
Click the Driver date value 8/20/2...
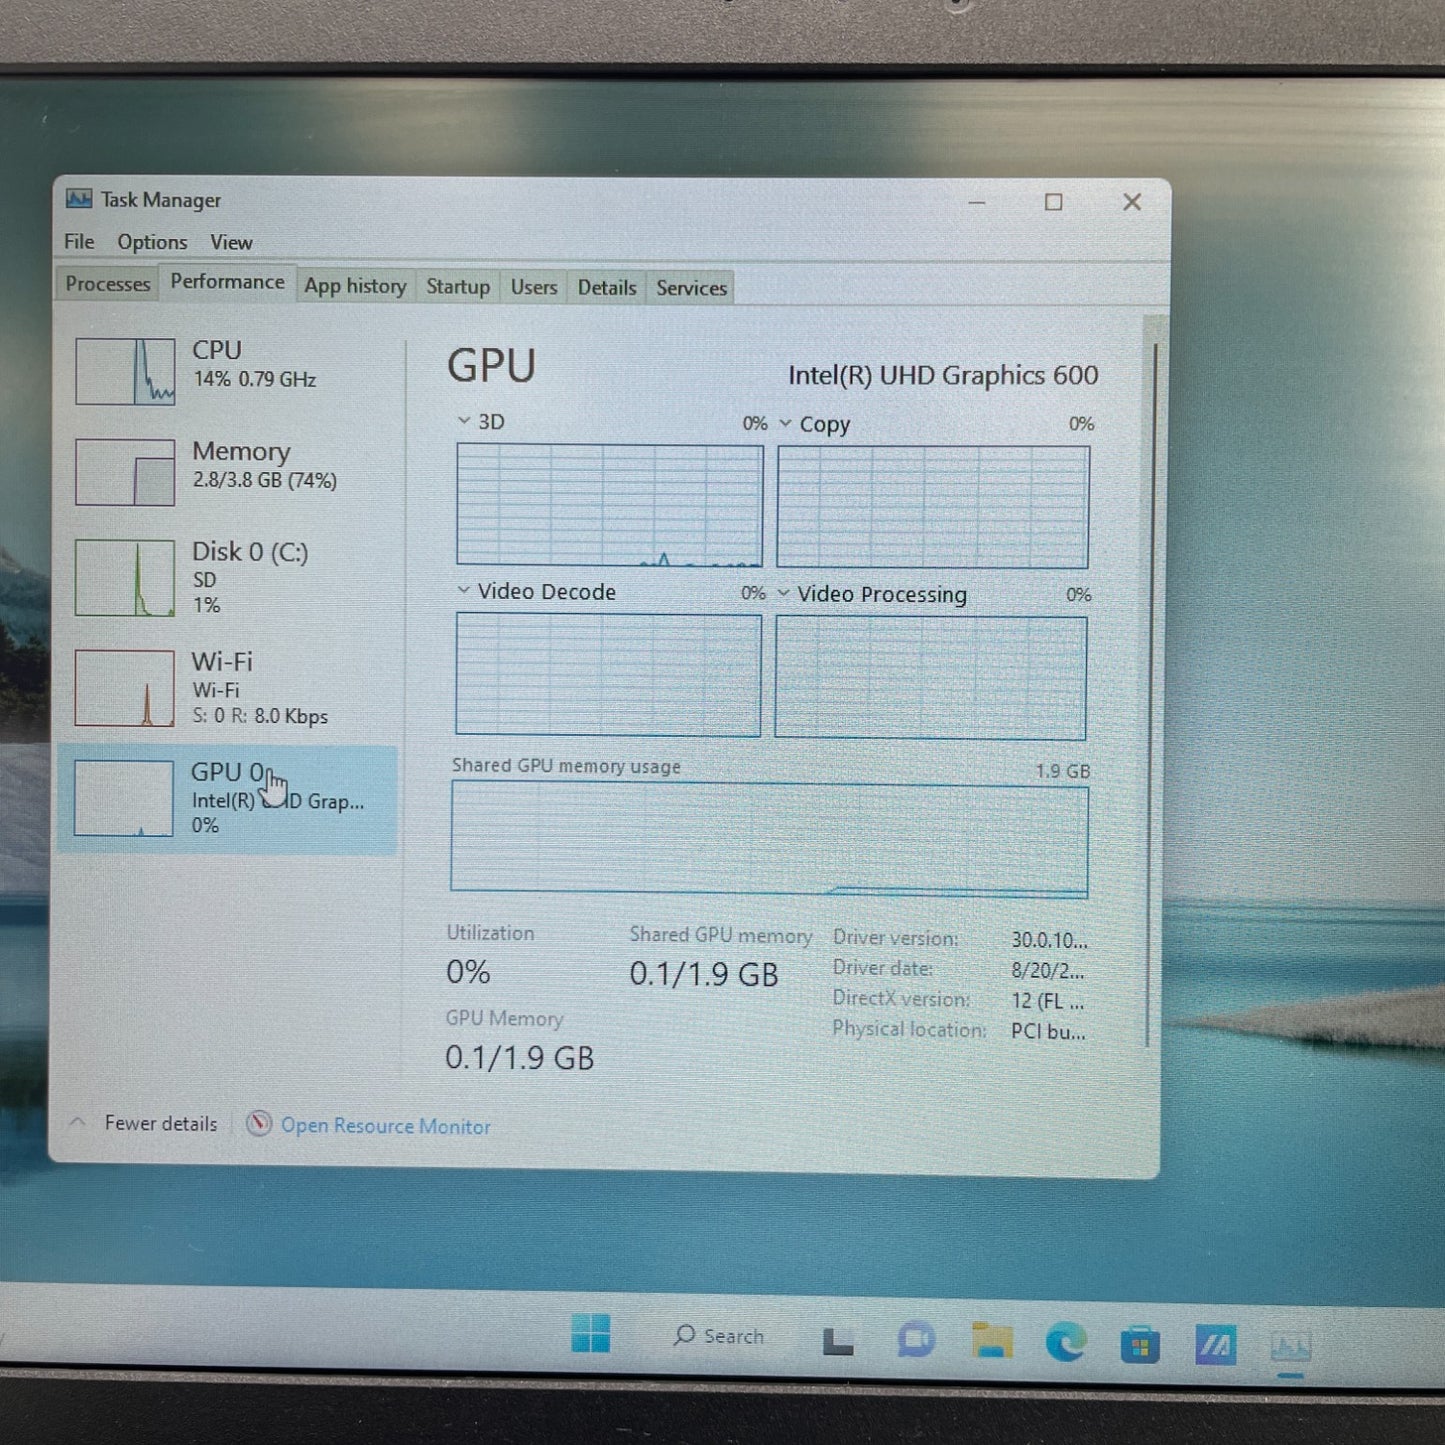click(x=1047, y=971)
